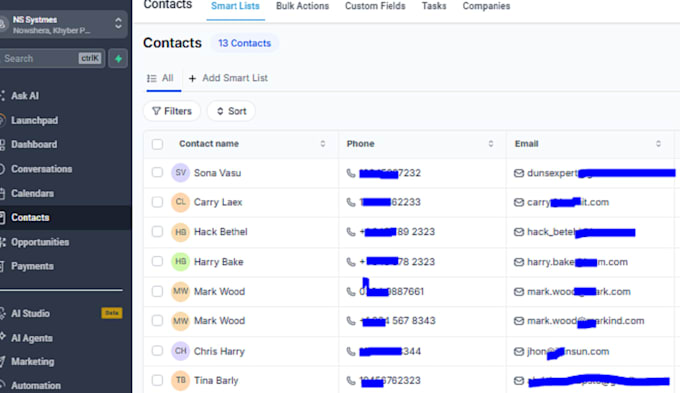
Task: Click the green lightning quick-action icon
Action: tap(118, 59)
